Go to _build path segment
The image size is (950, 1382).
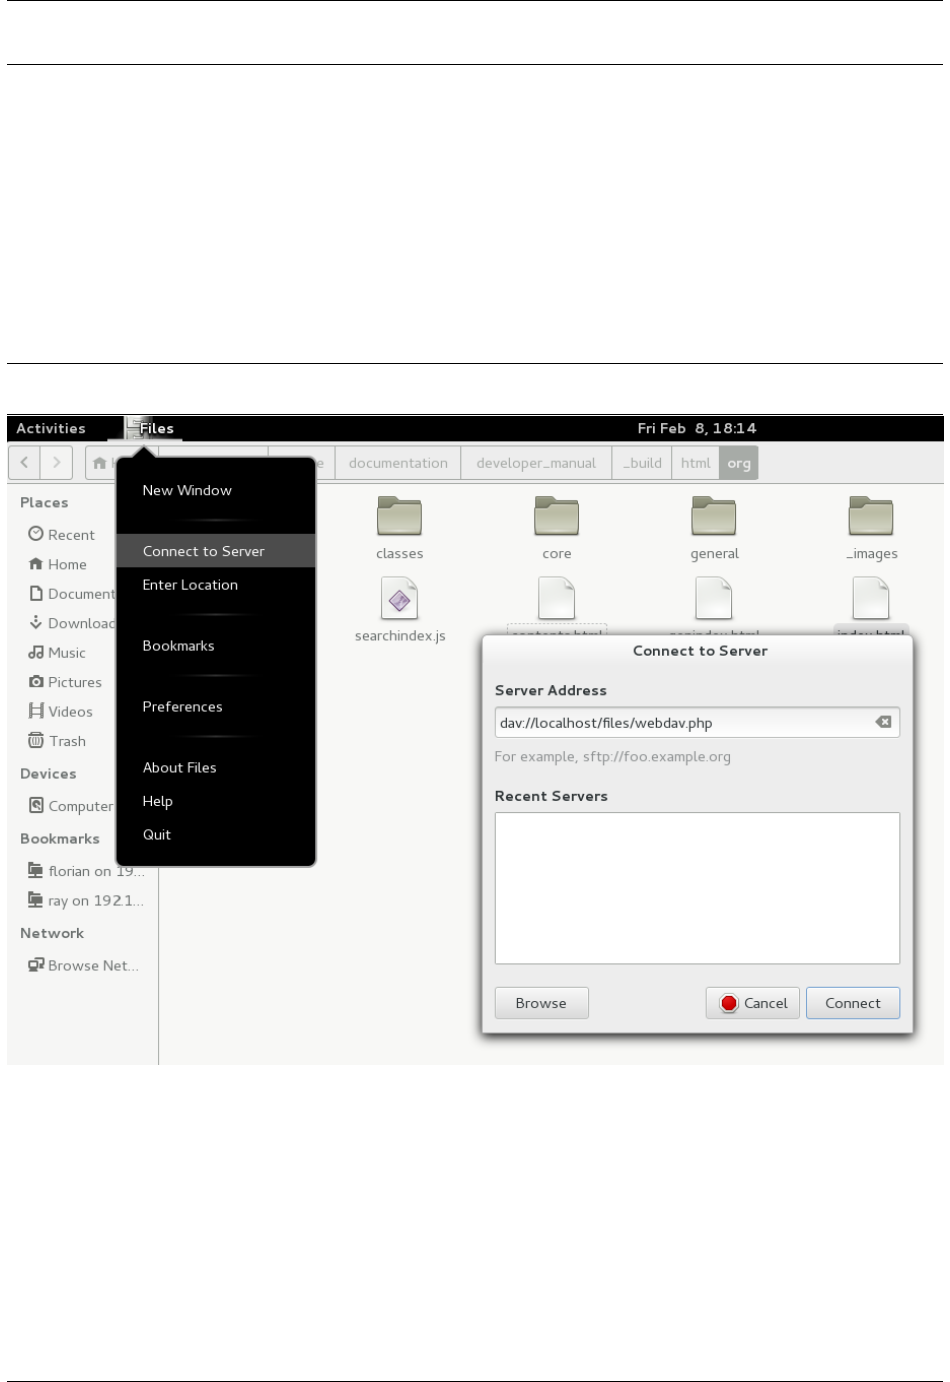tap(642, 463)
